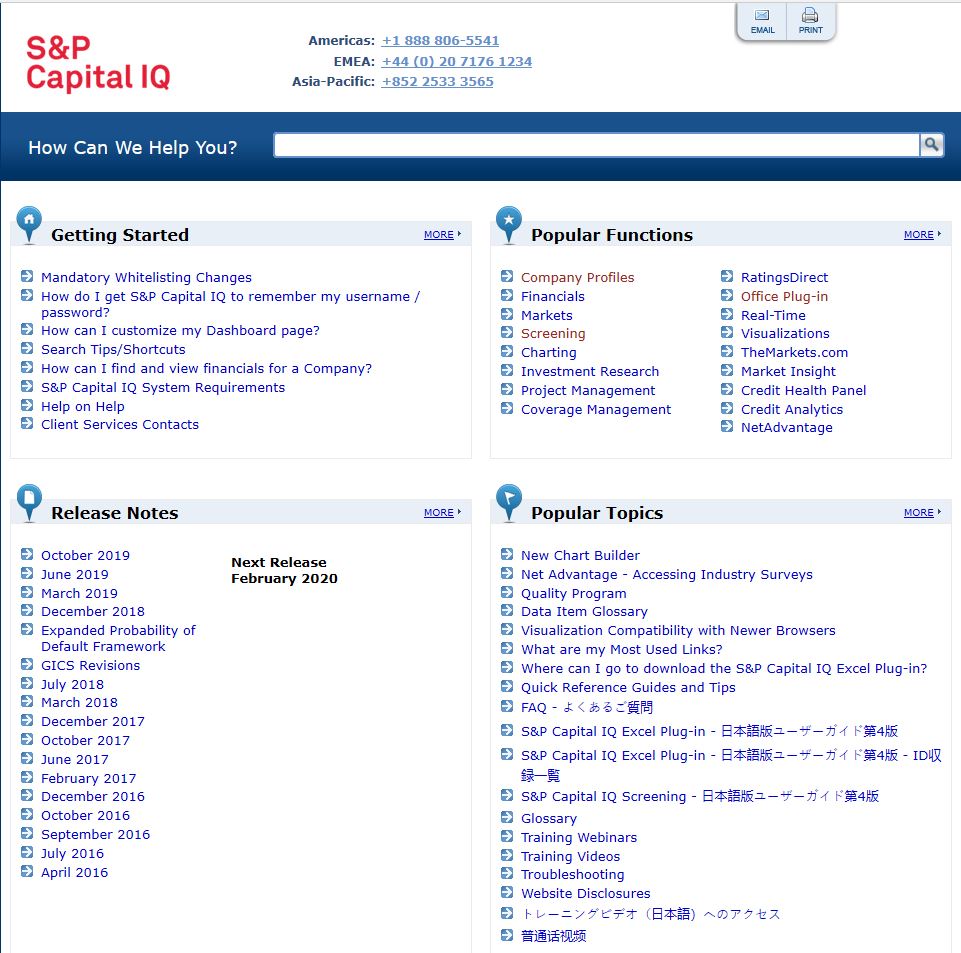This screenshot has width=961, height=953.
Task: Open Mandatory Whitelisting Changes article
Action: (x=146, y=278)
